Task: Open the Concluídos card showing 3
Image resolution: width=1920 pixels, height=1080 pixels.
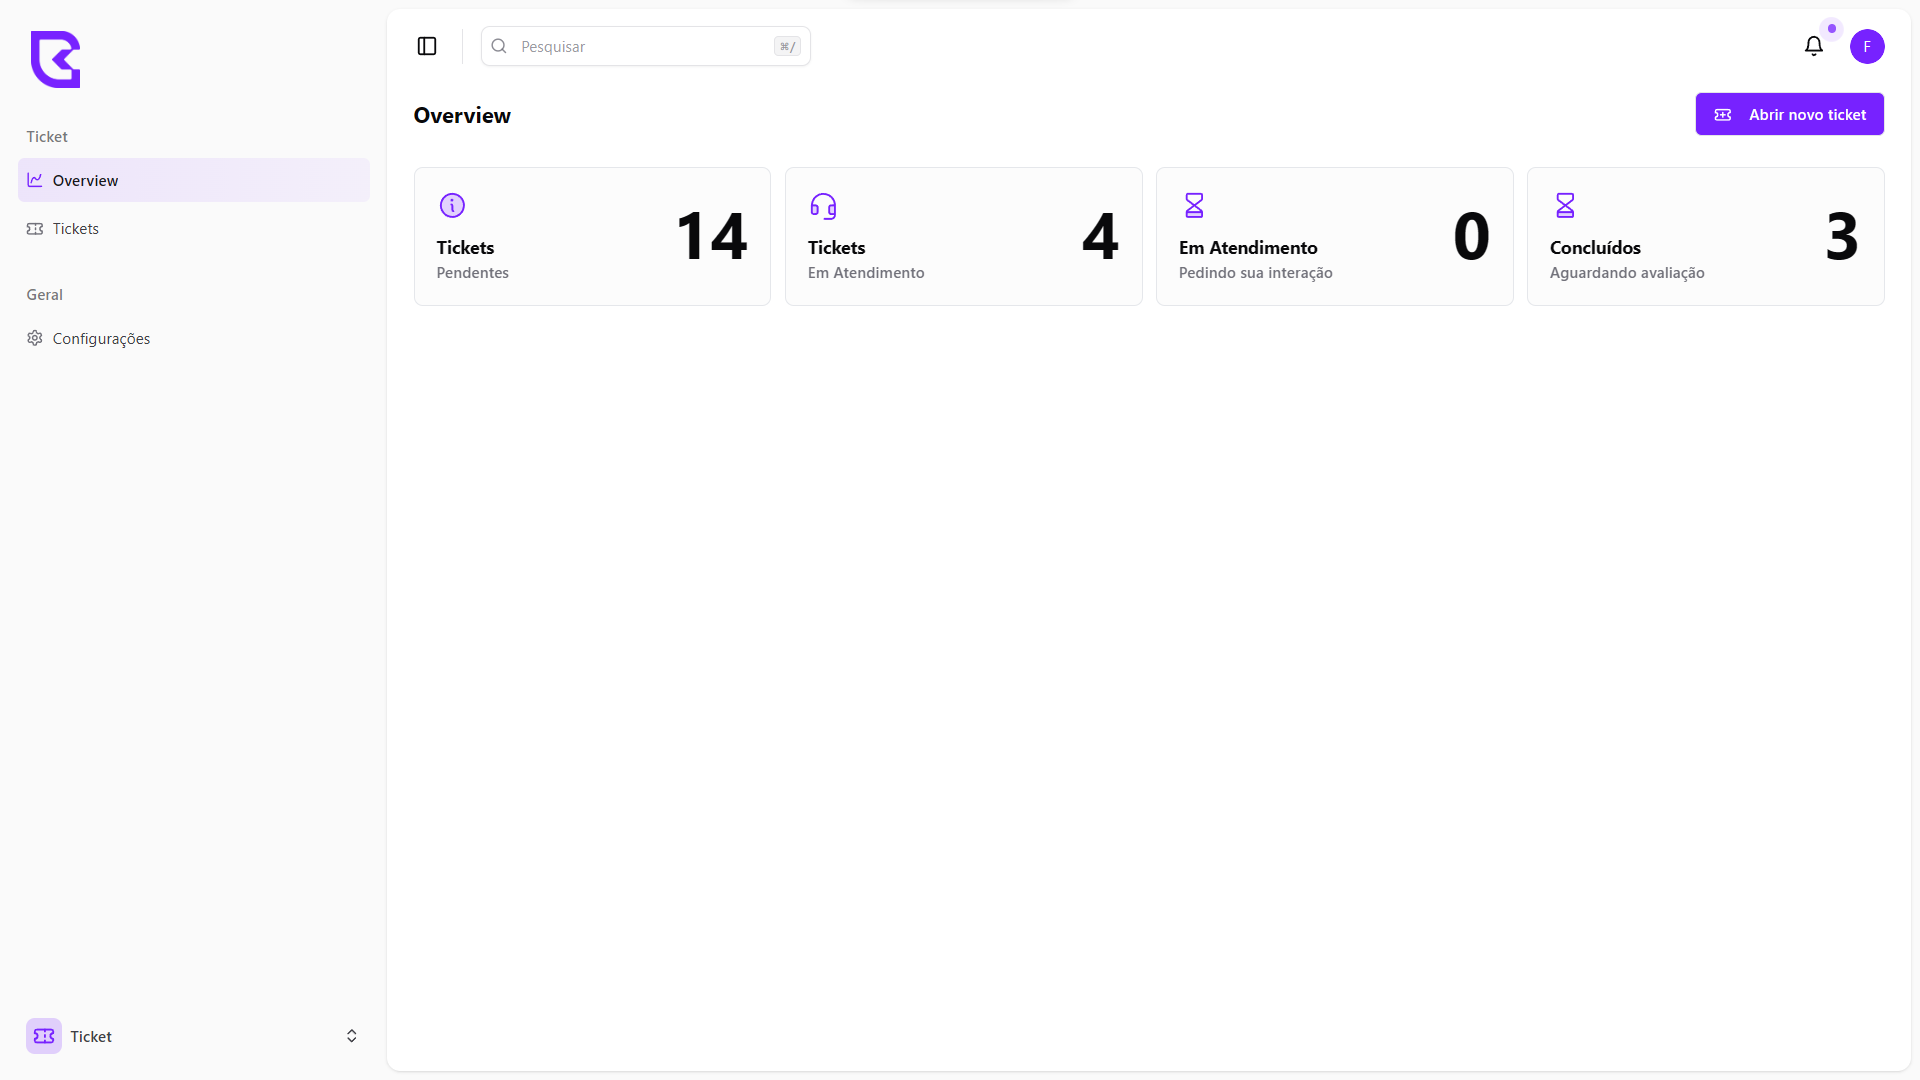Action: (1705, 236)
